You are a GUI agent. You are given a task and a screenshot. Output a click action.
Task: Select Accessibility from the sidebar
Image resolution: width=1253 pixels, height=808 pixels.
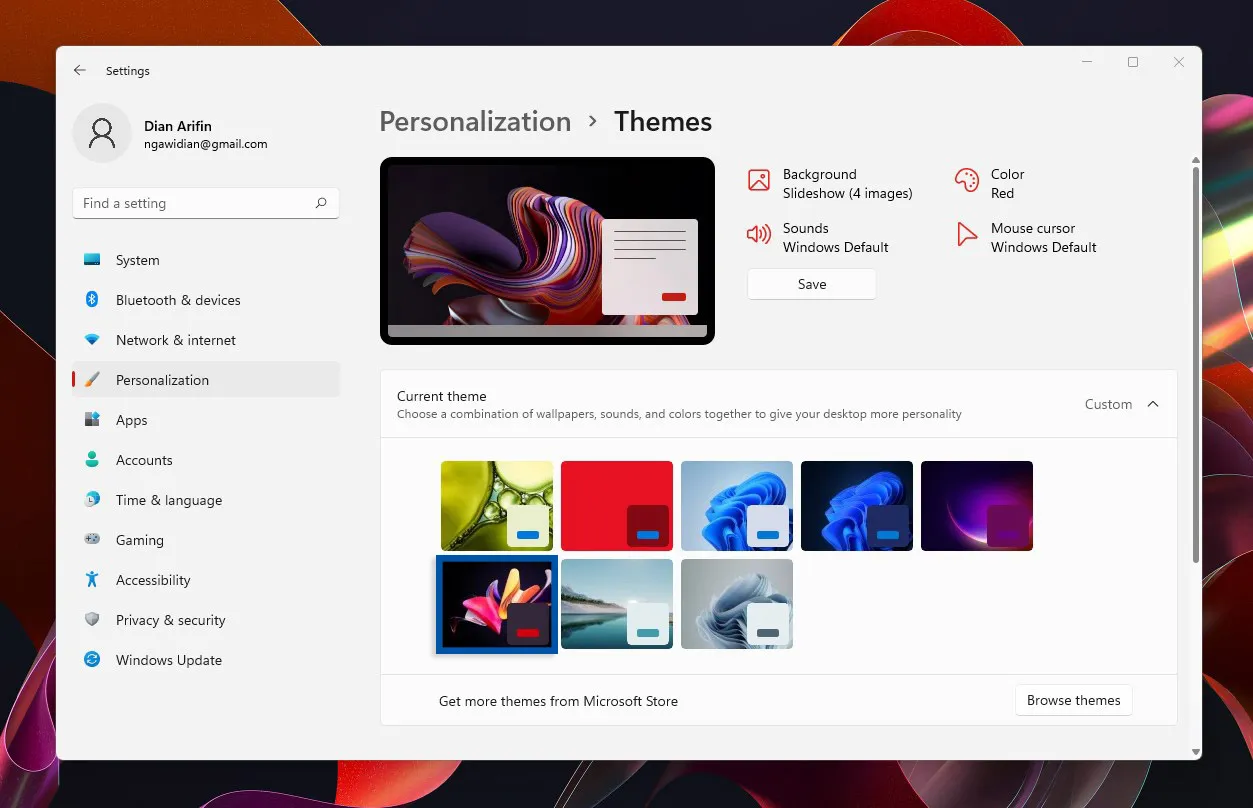154,580
